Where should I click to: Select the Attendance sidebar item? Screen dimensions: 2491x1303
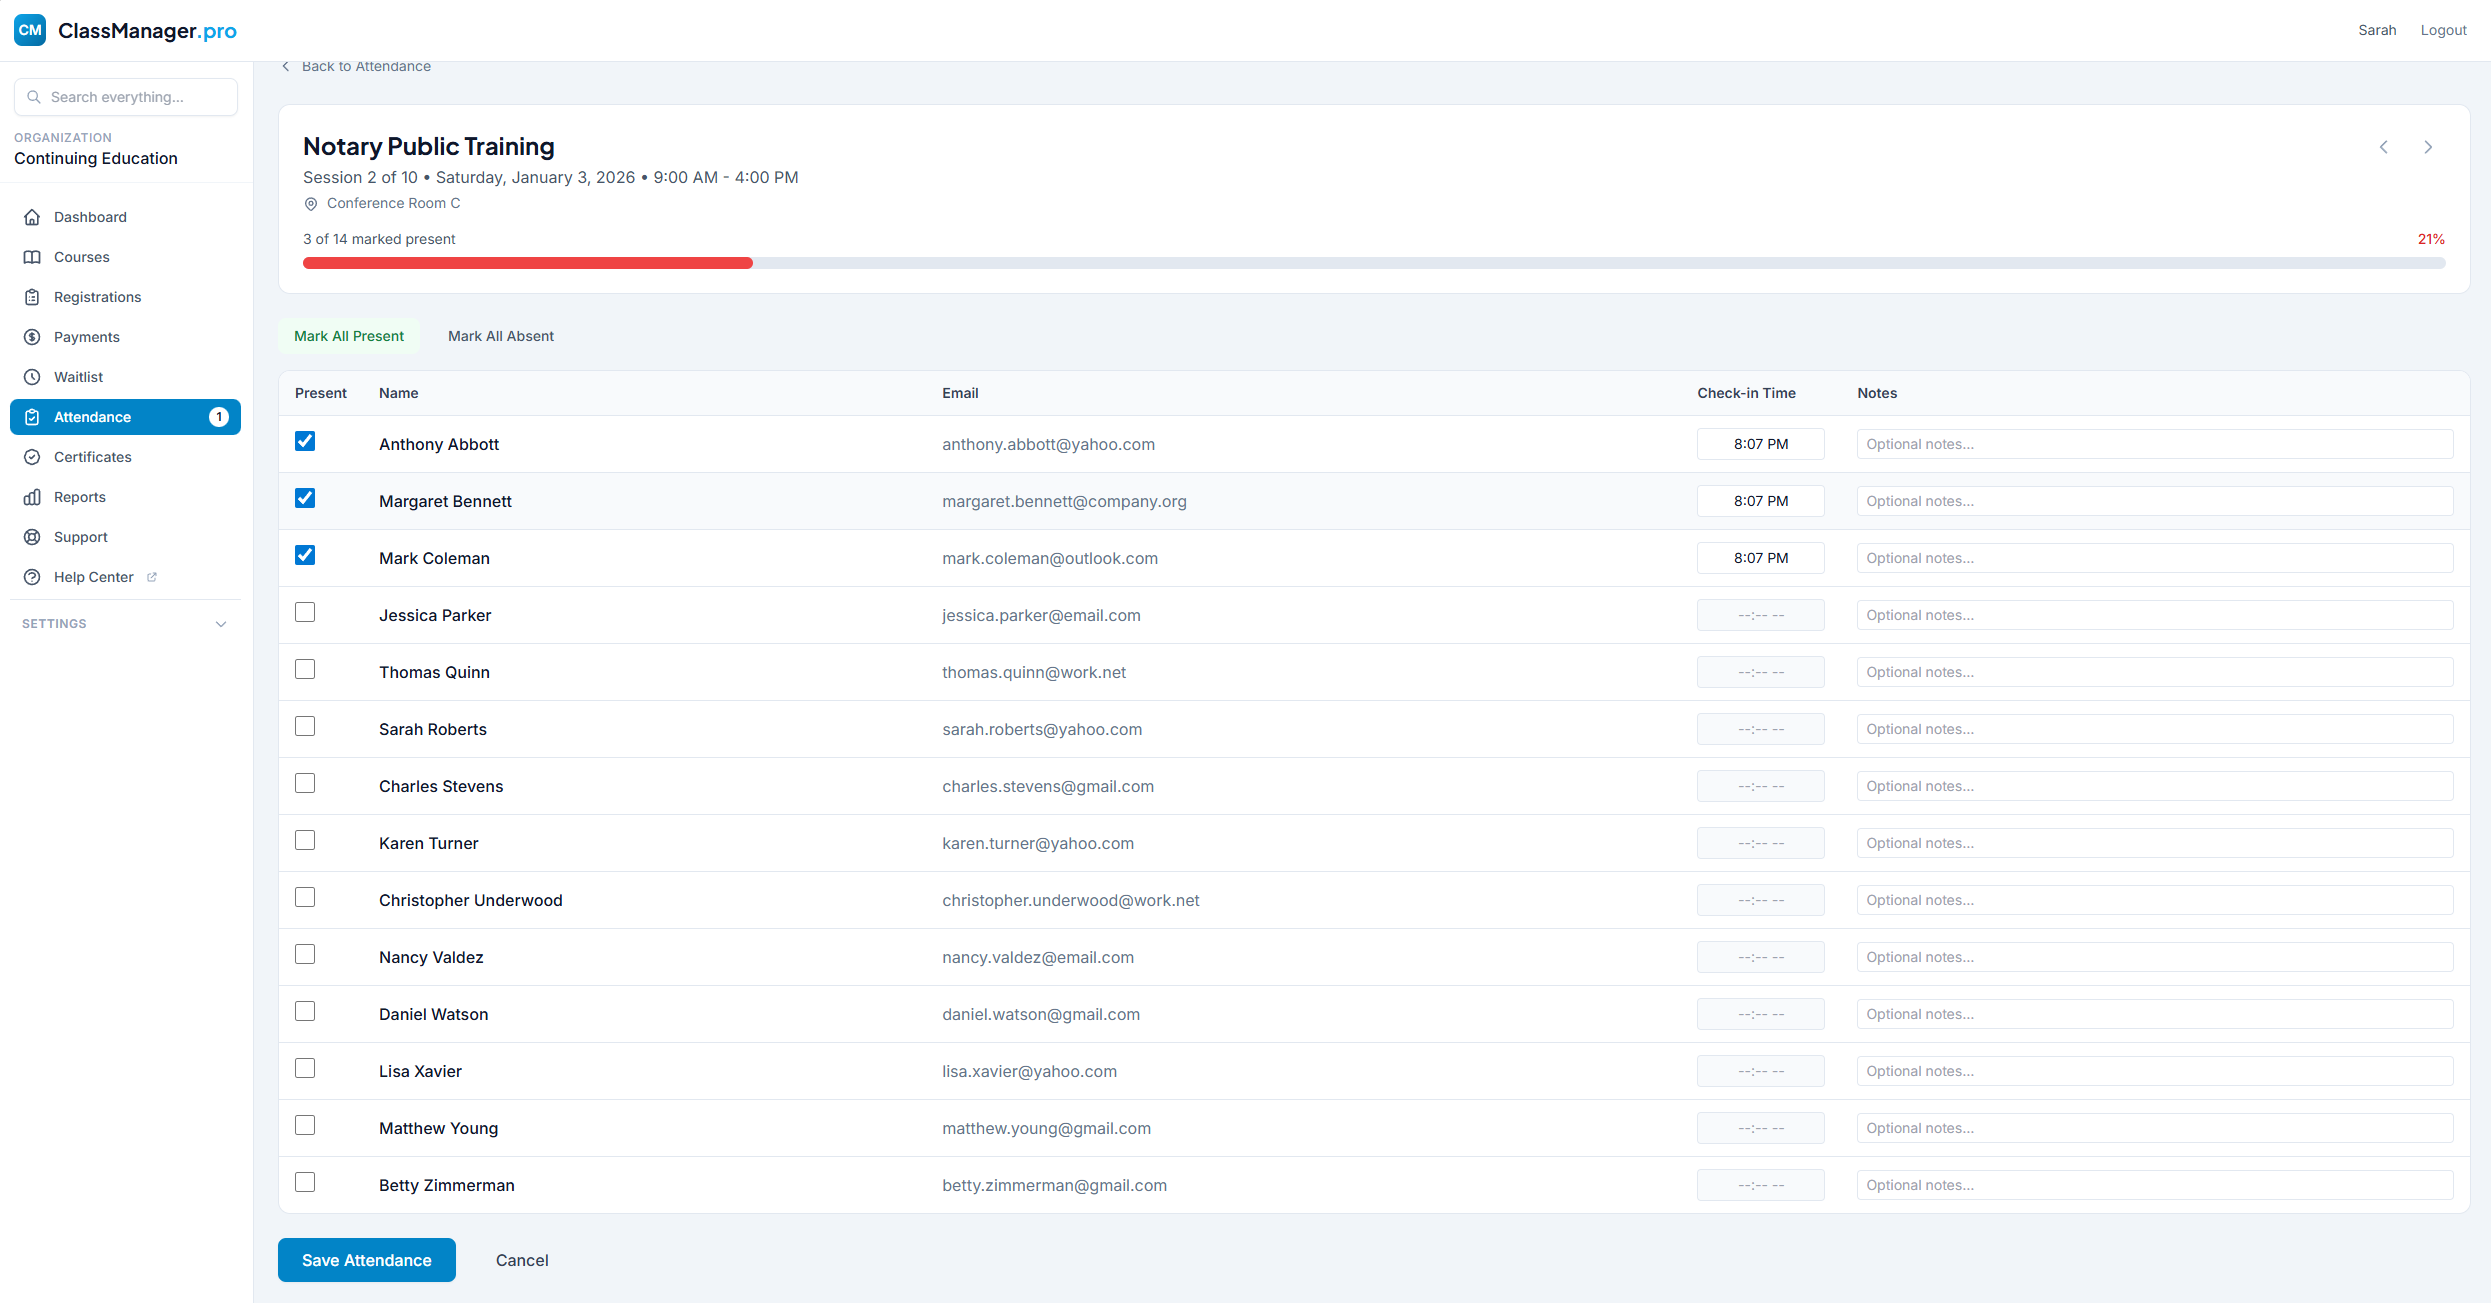(92, 417)
